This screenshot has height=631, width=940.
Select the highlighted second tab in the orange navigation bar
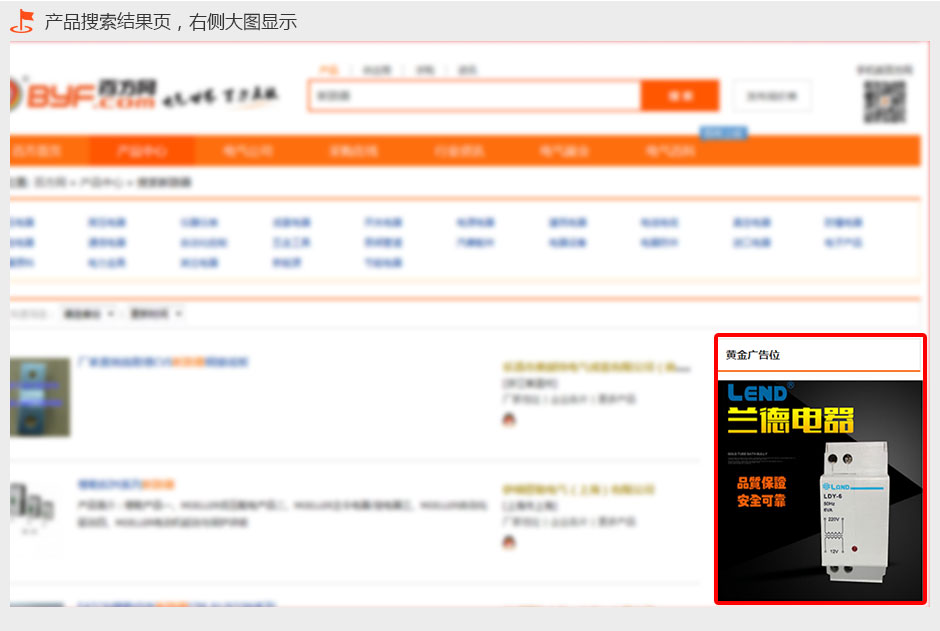pyautogui.click(x=141, y=151)
